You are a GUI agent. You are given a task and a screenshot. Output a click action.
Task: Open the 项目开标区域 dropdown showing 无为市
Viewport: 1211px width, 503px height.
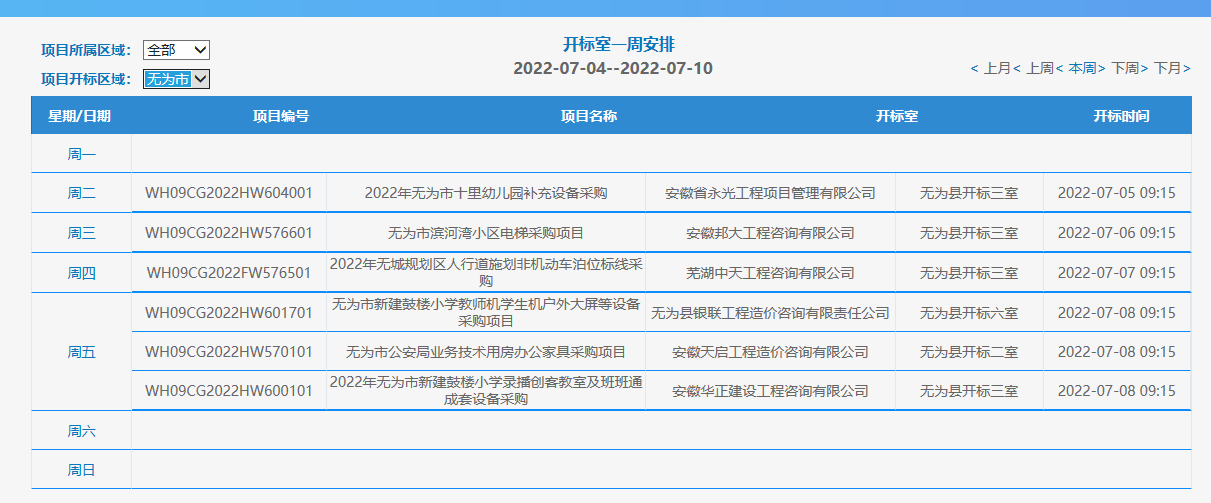176,79
